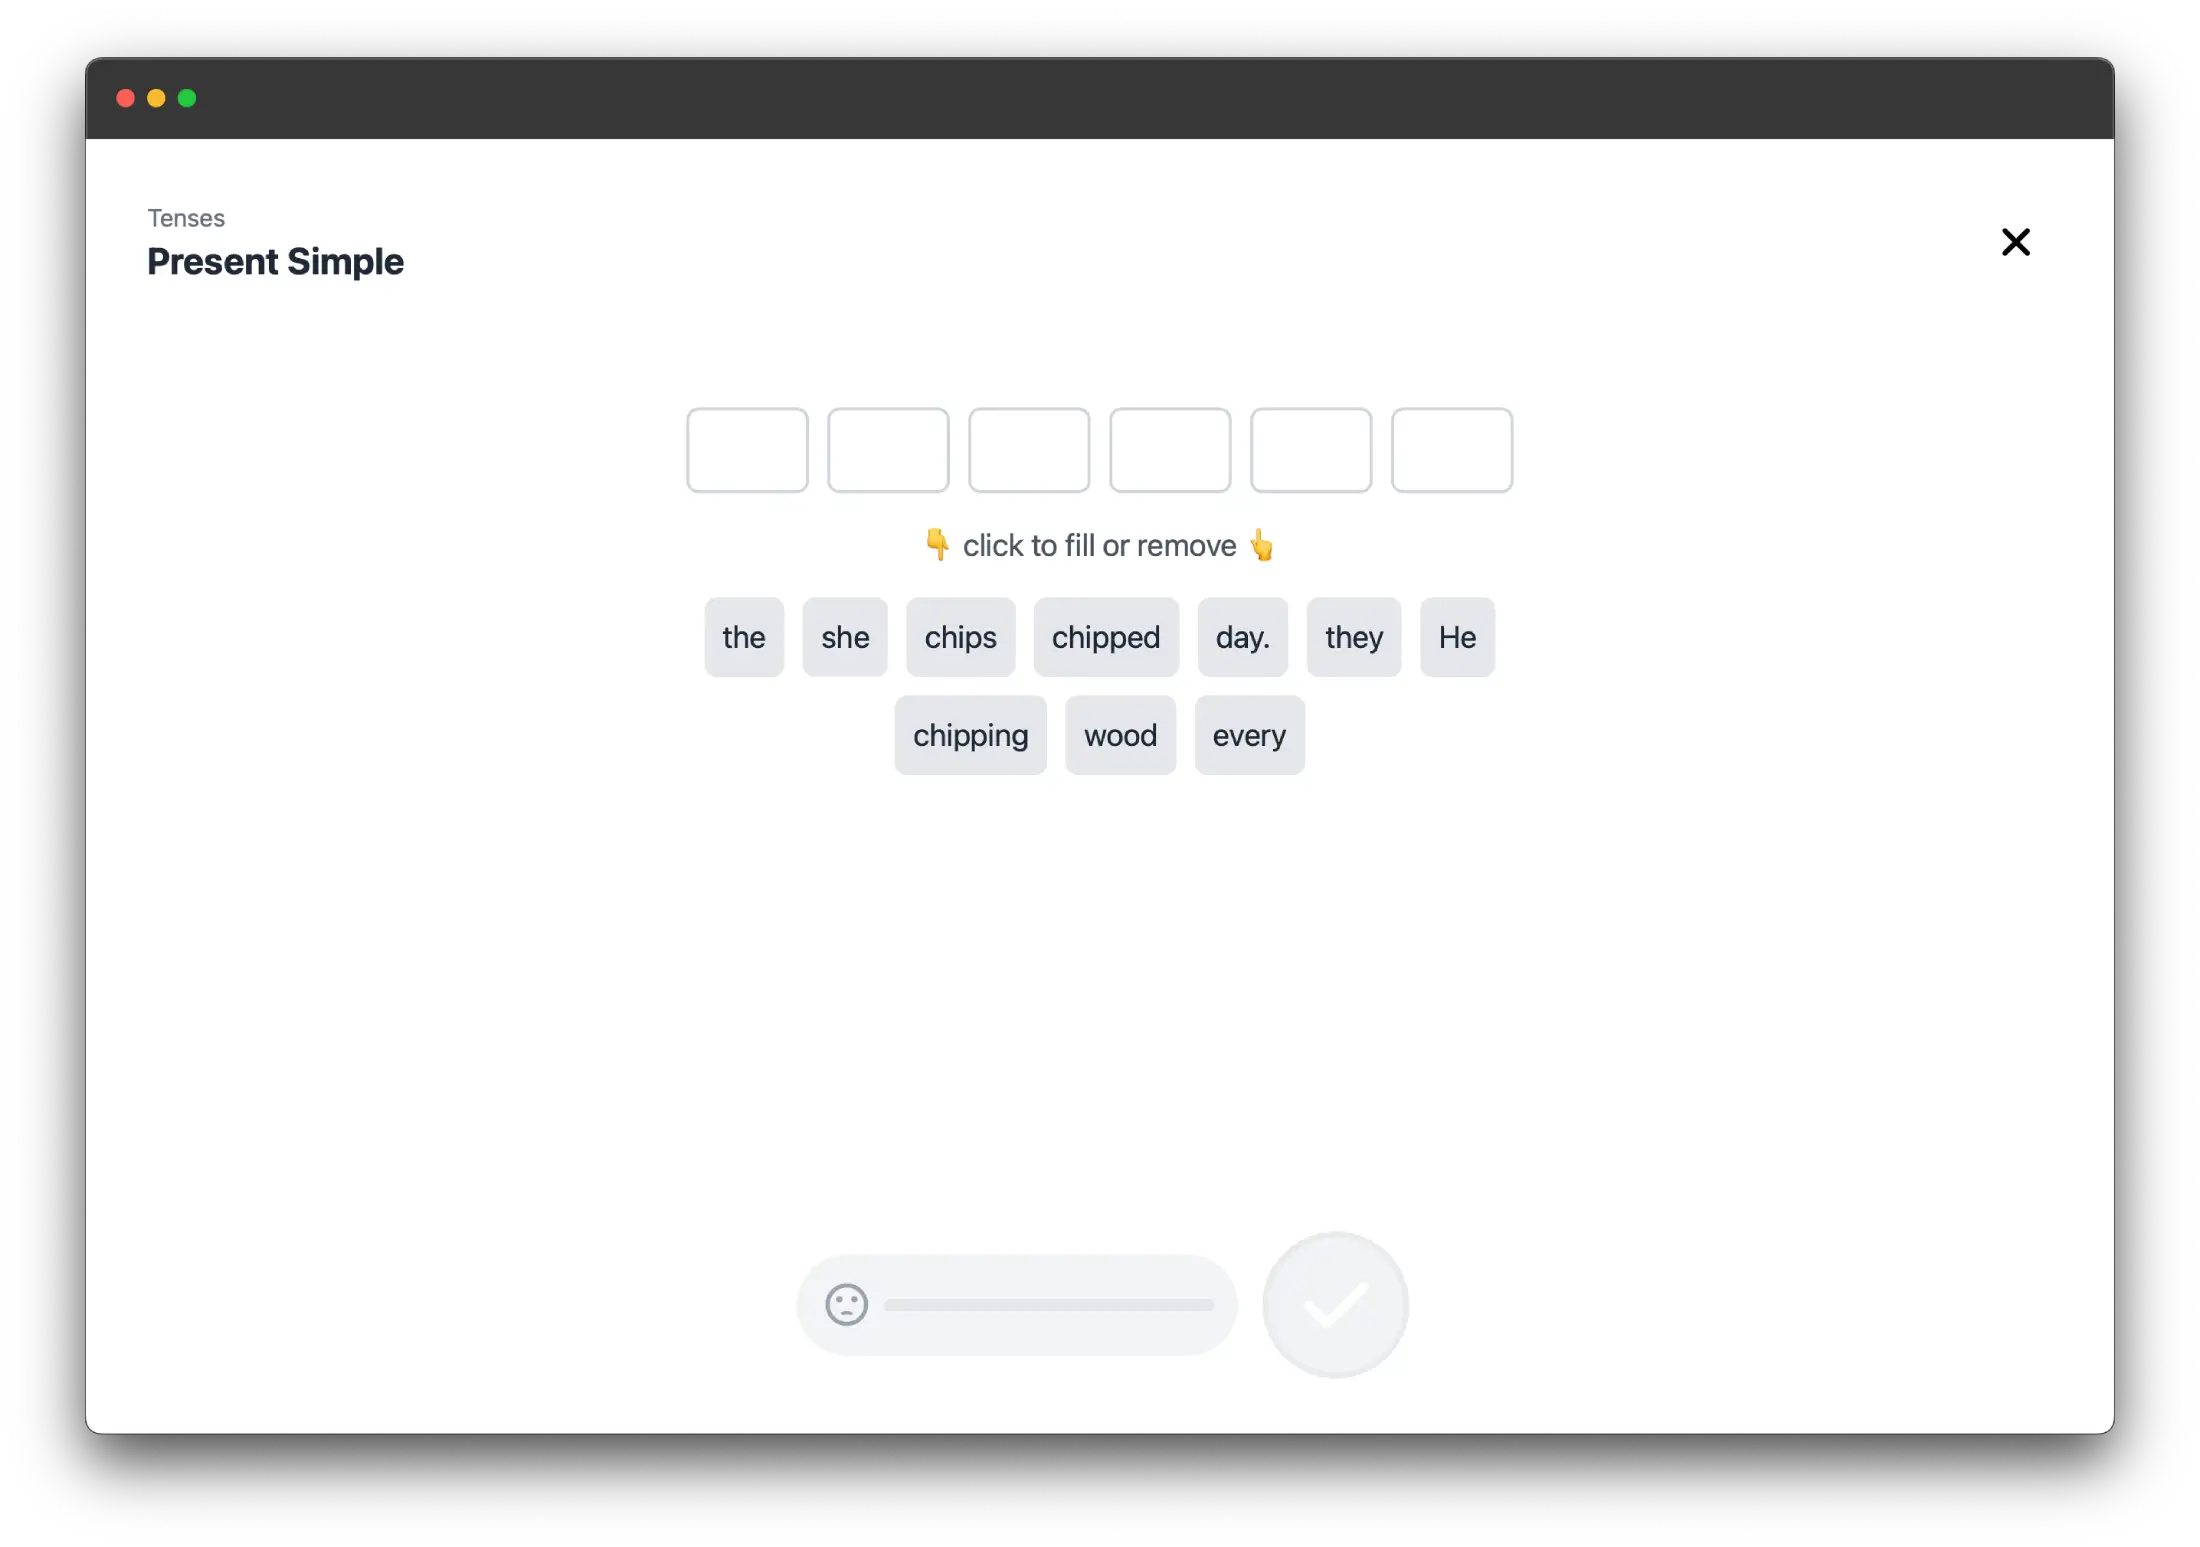Click the 'Present Simple' section header
This screenshot has height=1547, width=2200.
(x=275, y=261)
